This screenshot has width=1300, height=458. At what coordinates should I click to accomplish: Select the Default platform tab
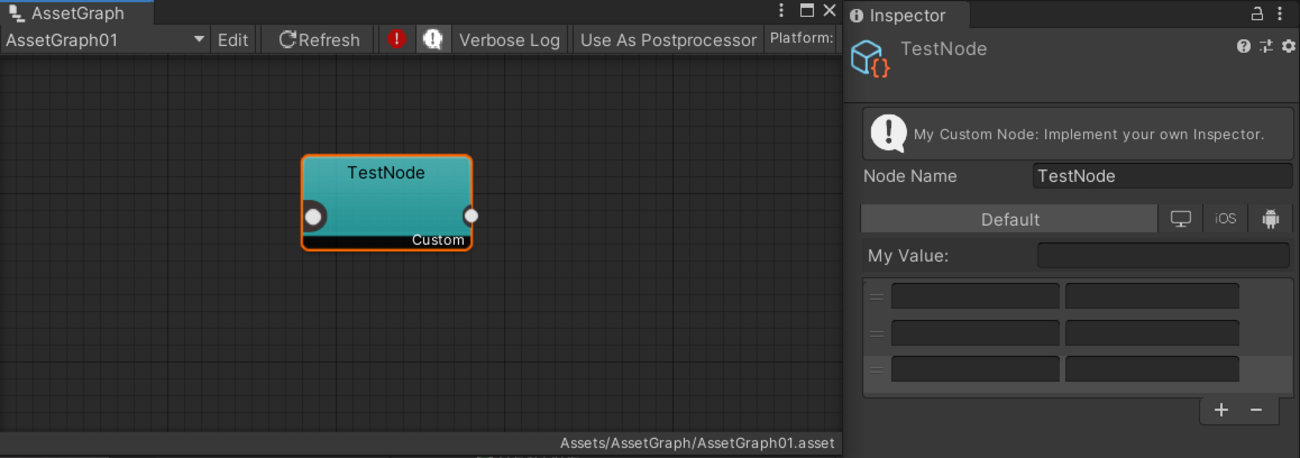(x=1009, y=219)
